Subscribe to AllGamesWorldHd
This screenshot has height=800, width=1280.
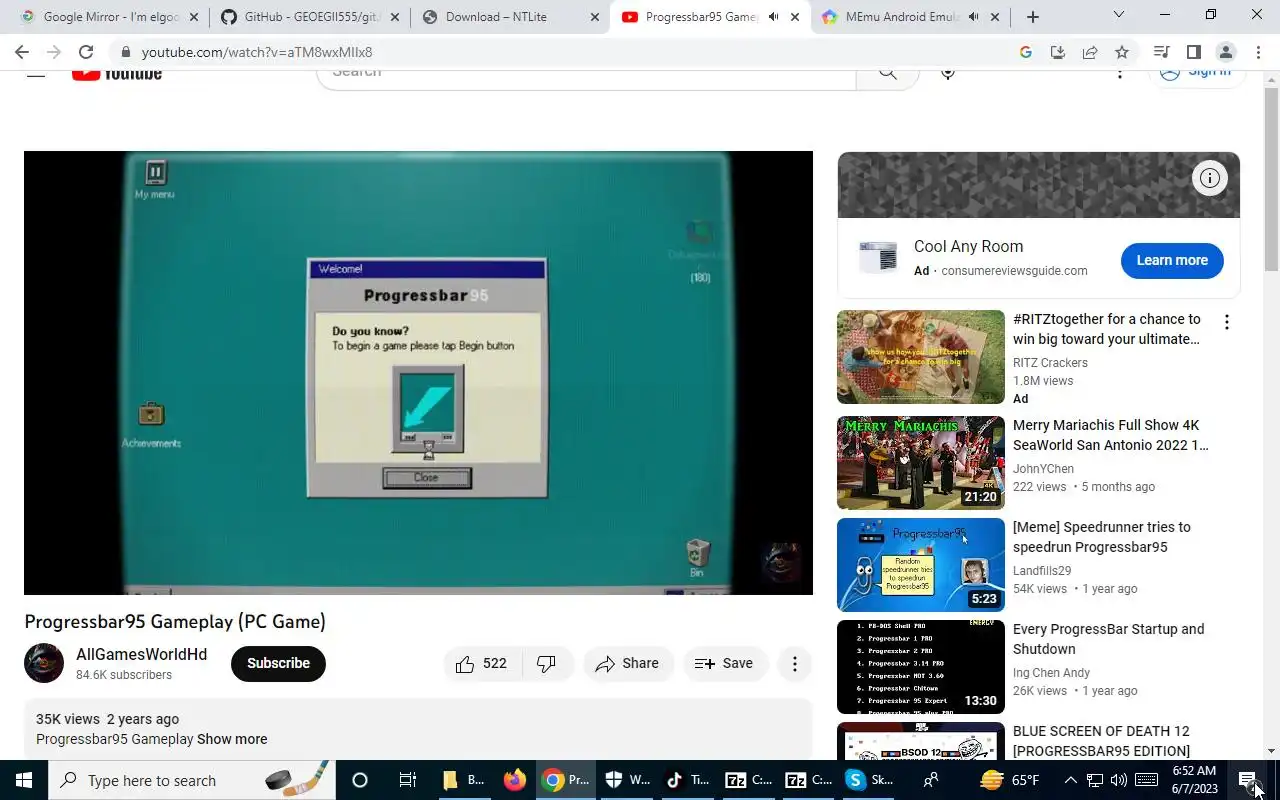(x=278, y=663)
